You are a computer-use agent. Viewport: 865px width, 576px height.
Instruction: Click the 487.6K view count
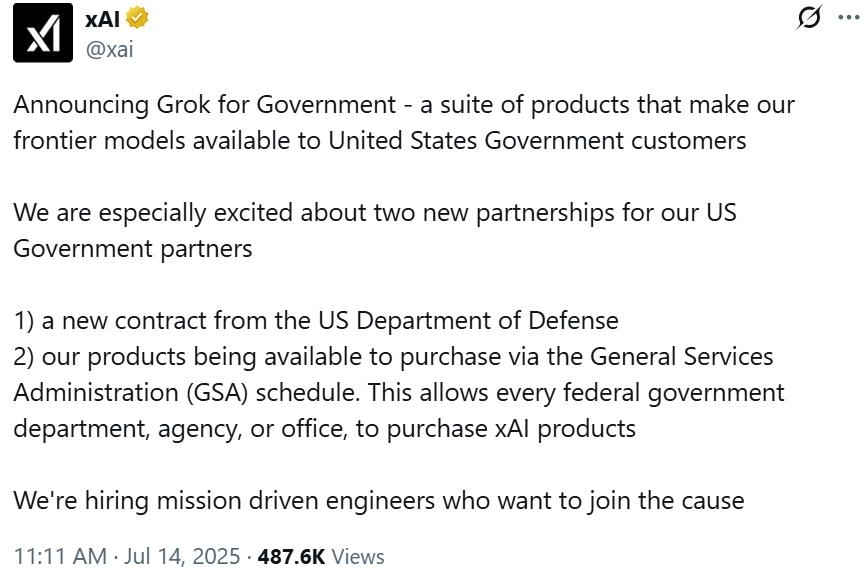(x=291, y=556)
